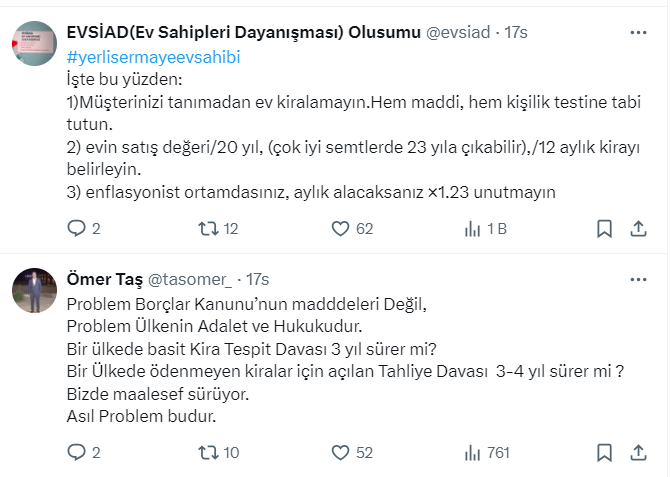Open more options for EVSİAD tweet
This screenshot has width=670, height=477.
tap(637, 33)
